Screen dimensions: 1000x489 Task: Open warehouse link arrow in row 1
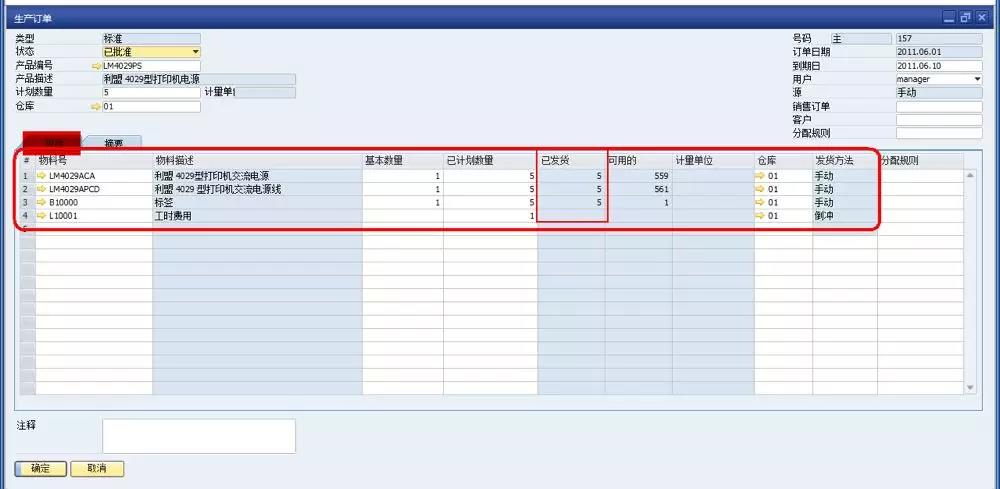point(760,176)
